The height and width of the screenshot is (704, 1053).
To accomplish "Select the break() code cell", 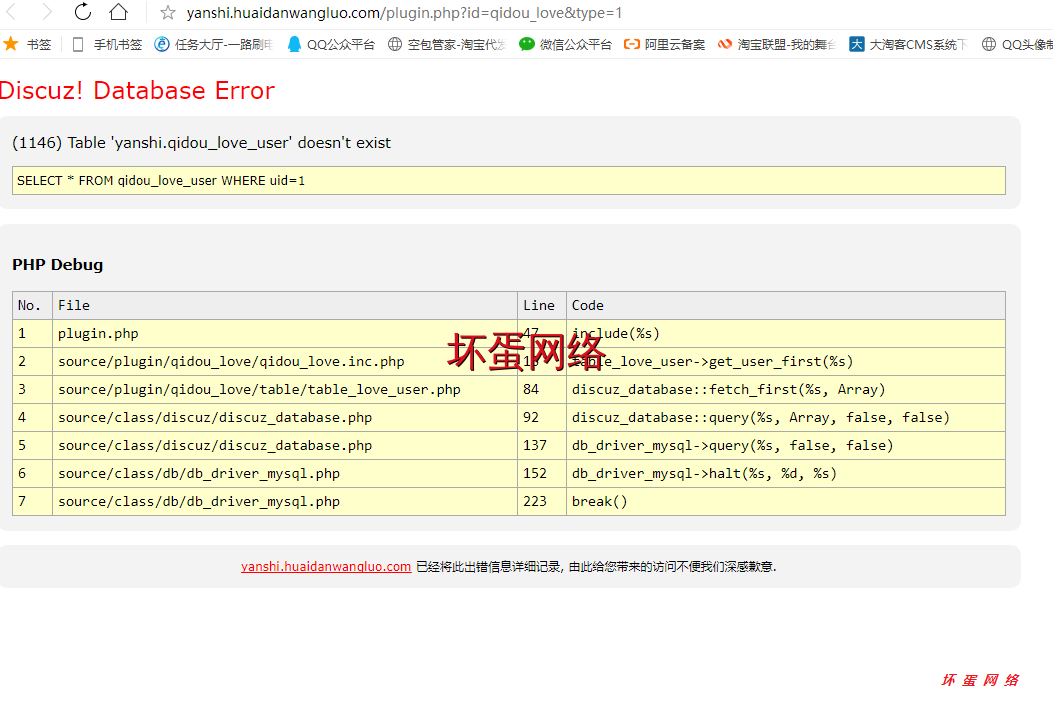I will point(786,502).
